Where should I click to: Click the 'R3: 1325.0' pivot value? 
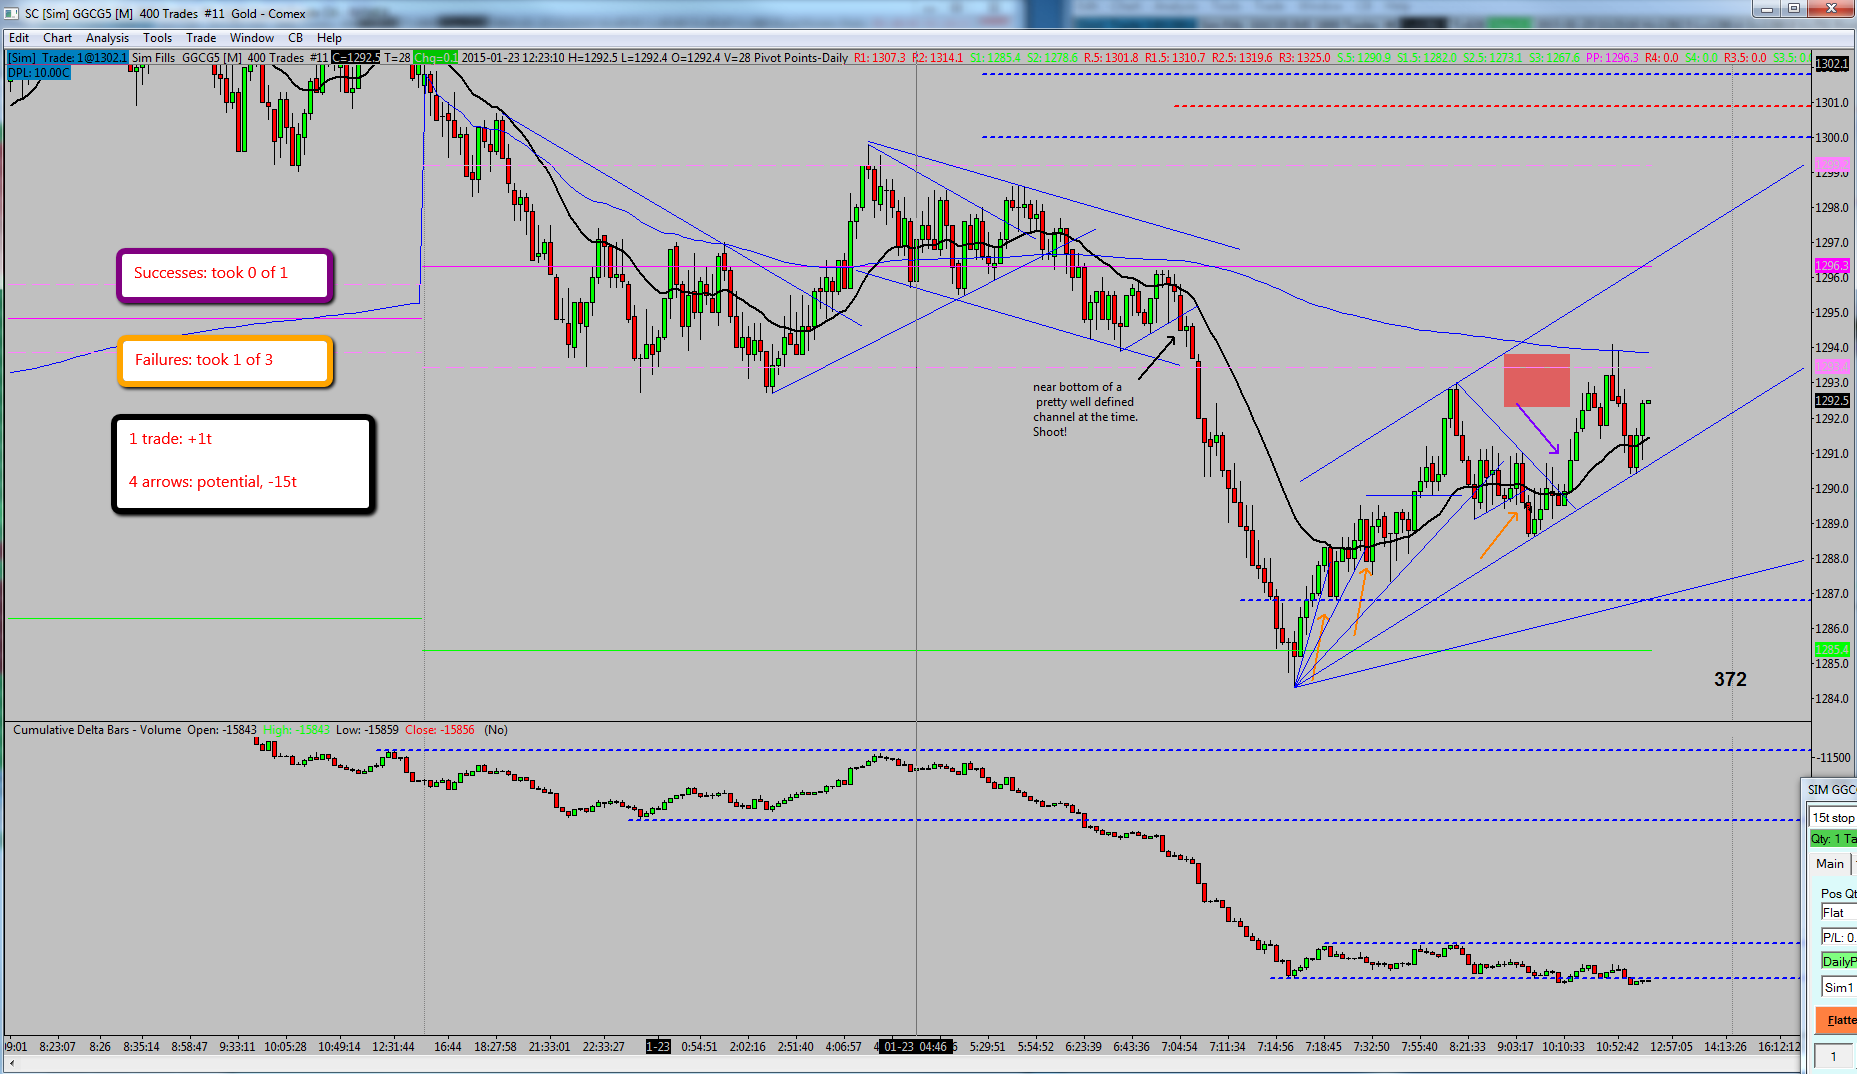(1304, 58)
